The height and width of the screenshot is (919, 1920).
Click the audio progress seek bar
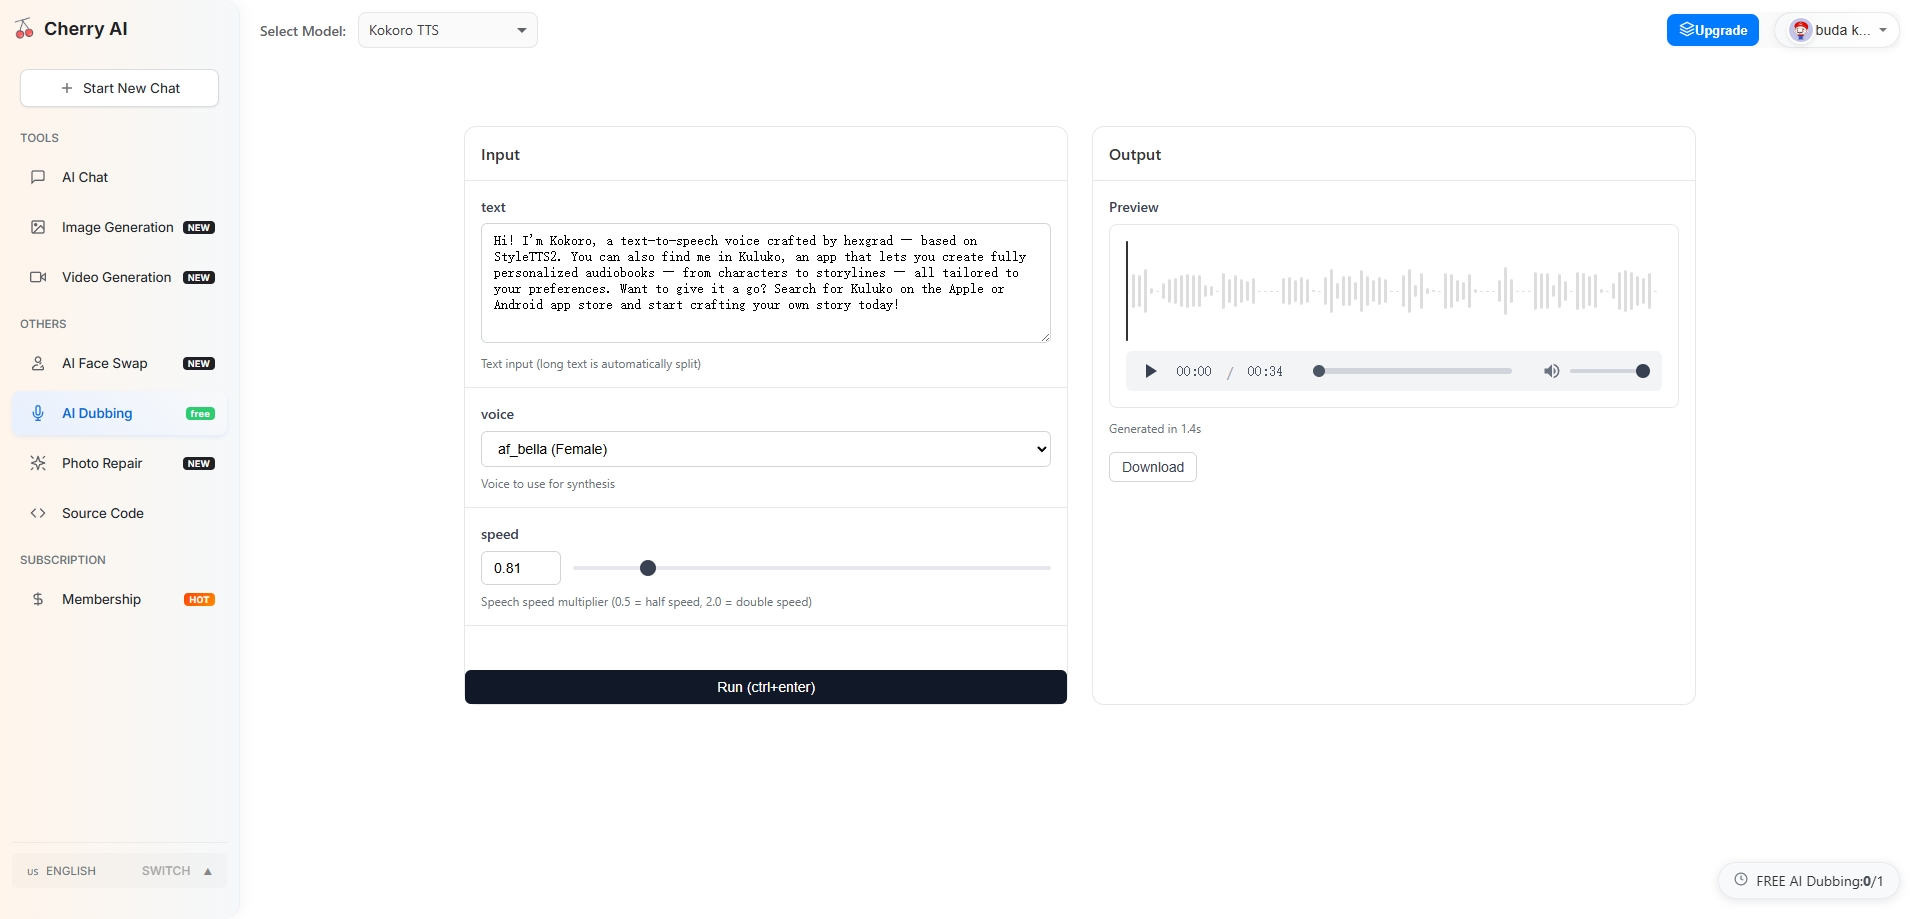(x=1412, y=371)
